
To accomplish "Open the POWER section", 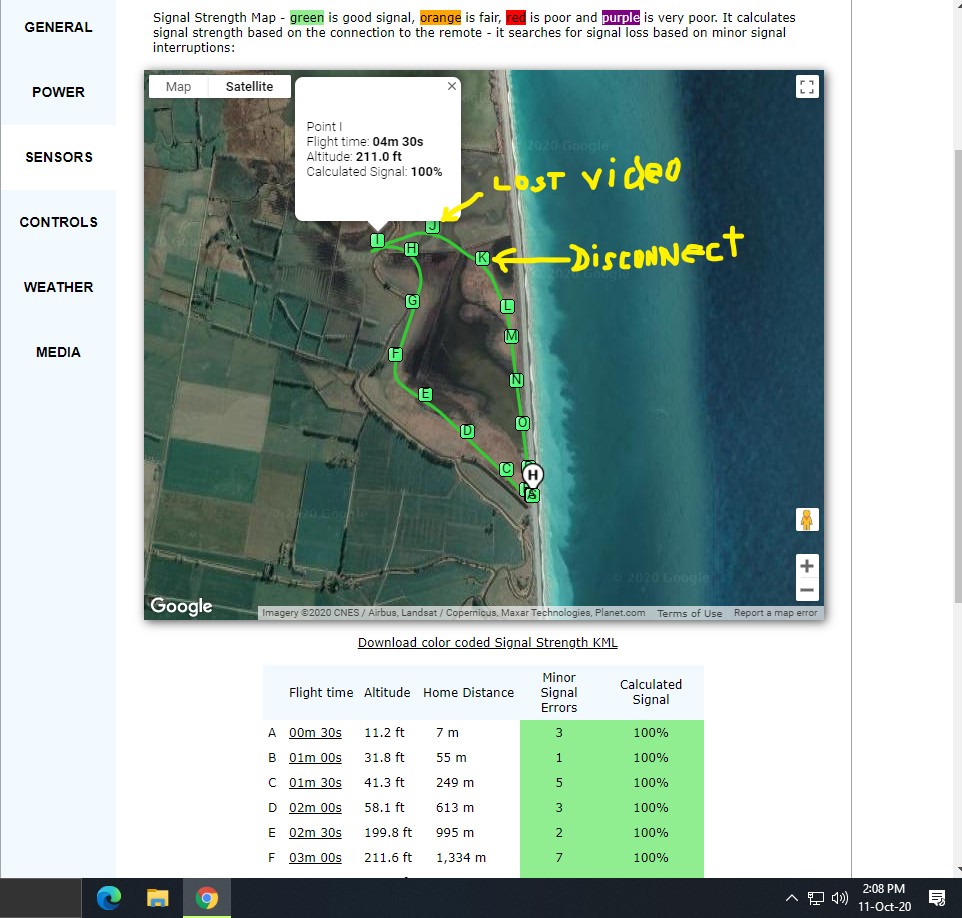I will tap(58, 92).
